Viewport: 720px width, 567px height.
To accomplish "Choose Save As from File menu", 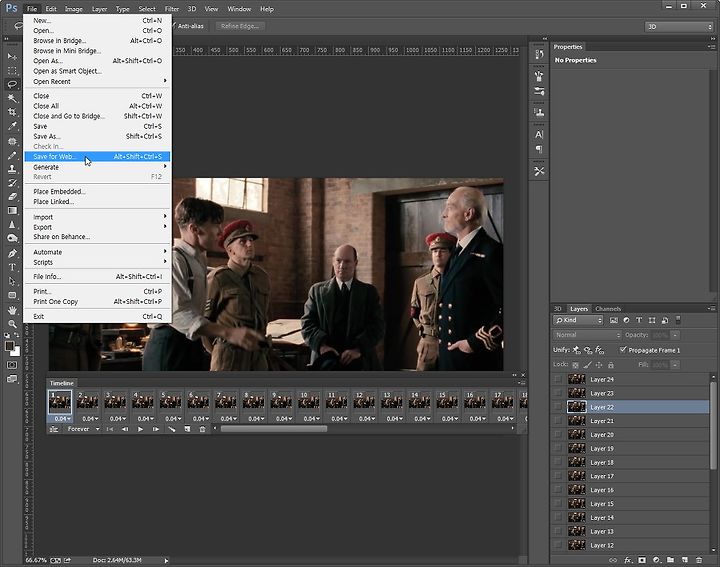I will (x=97, y=136).
